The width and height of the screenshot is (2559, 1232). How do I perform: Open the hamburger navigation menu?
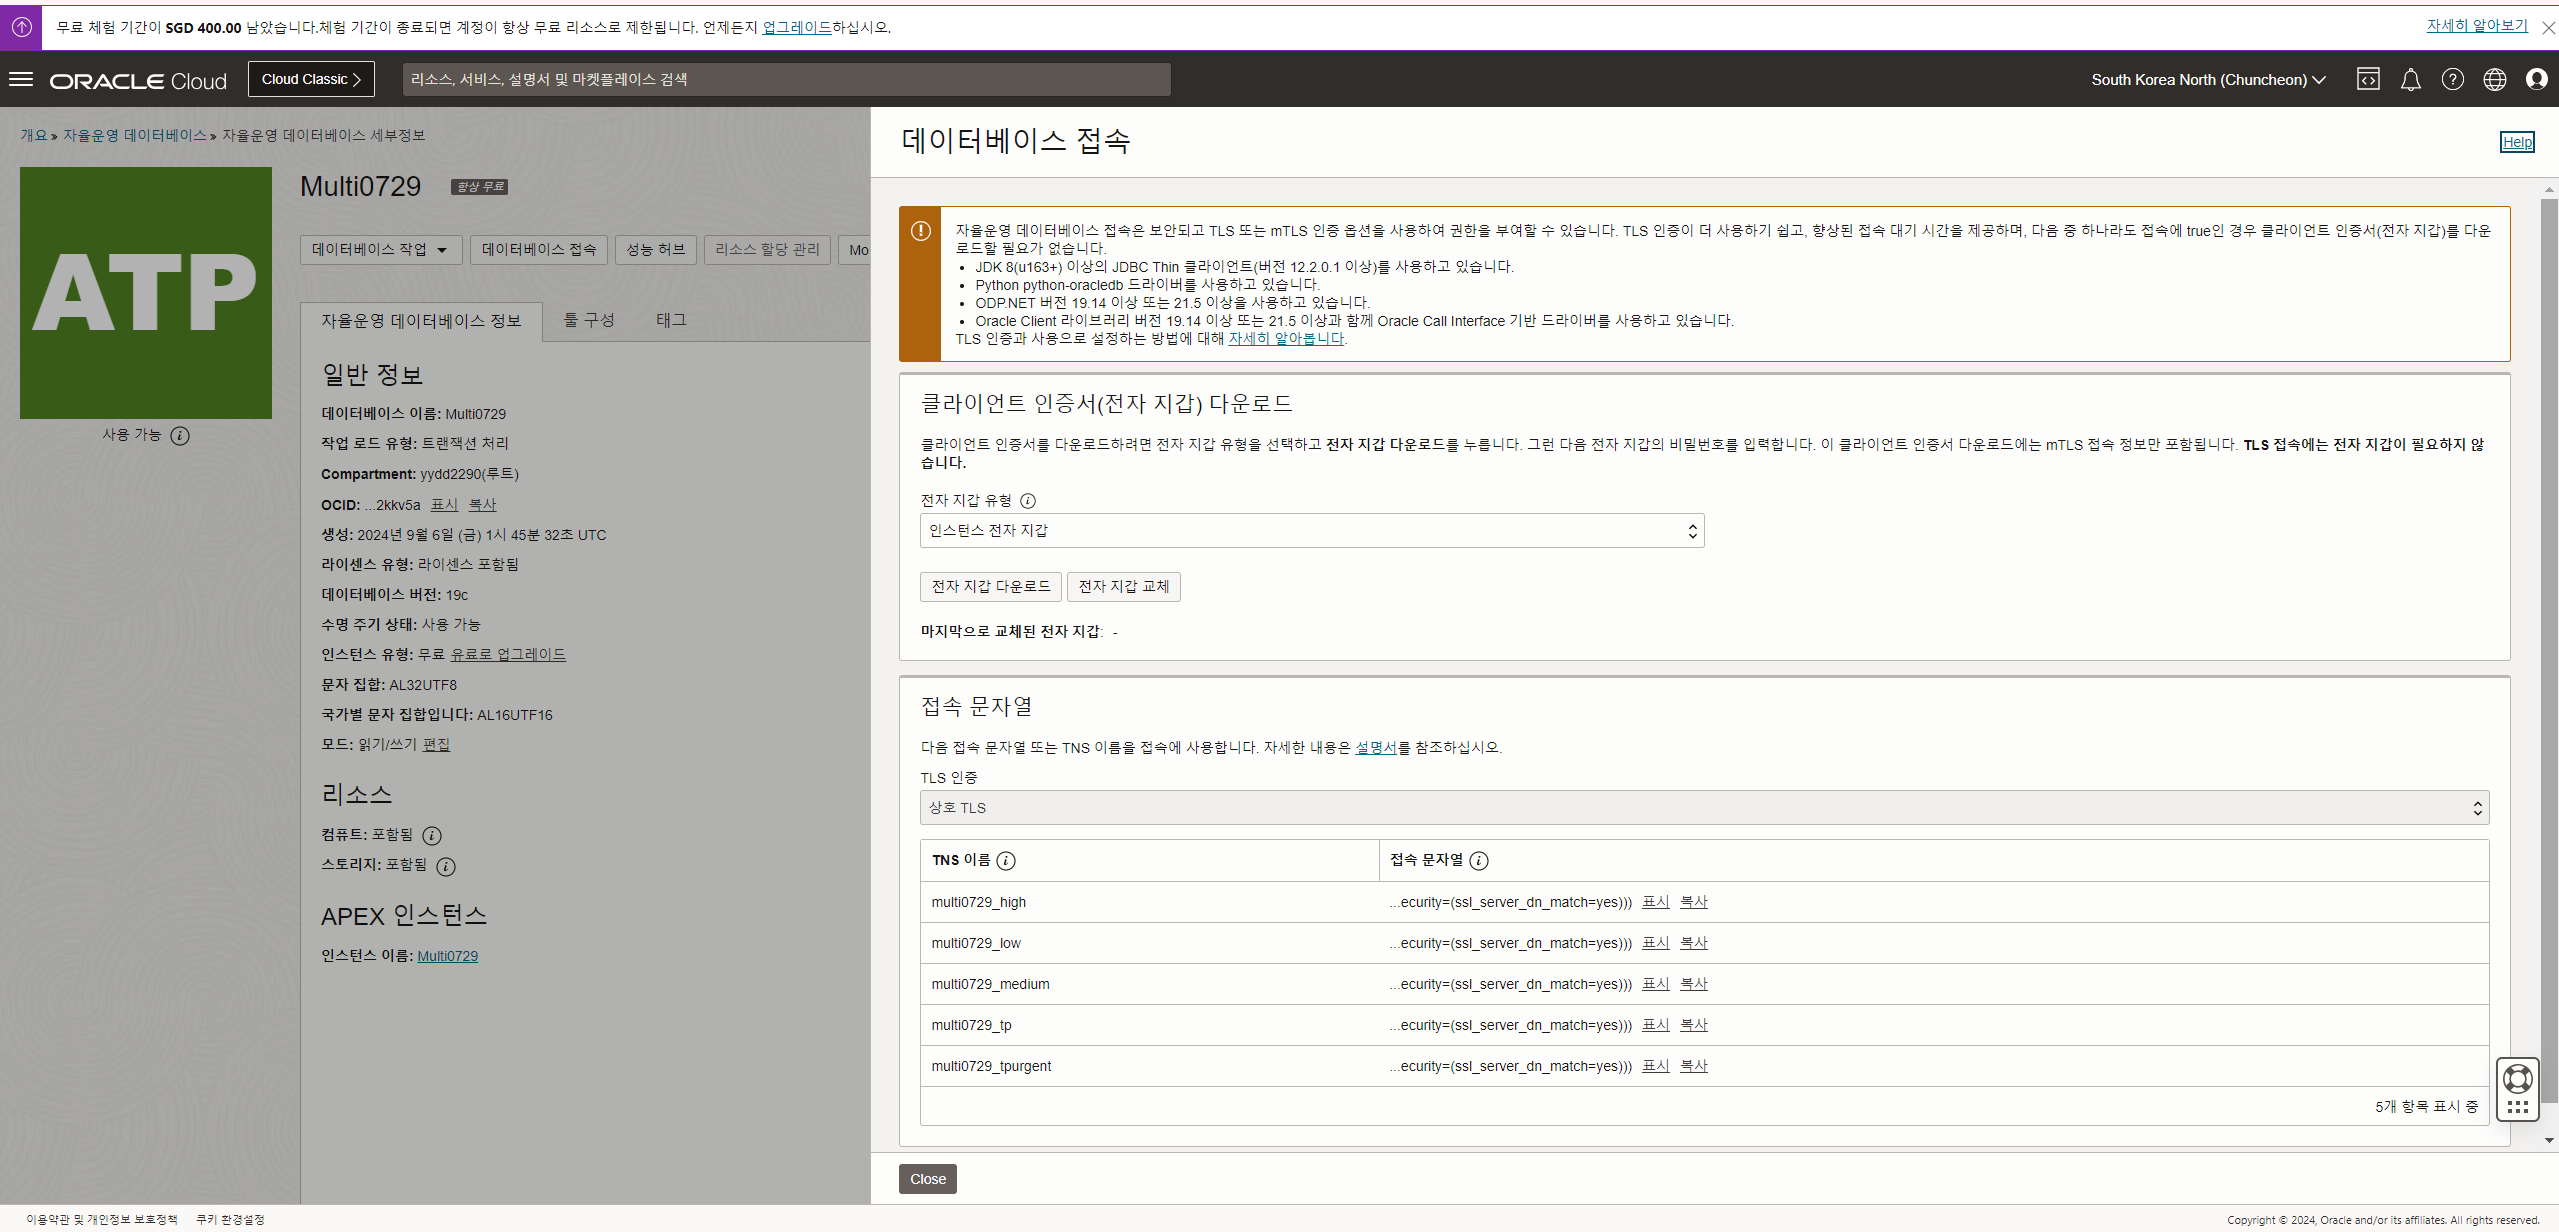[x=21, y=79]
